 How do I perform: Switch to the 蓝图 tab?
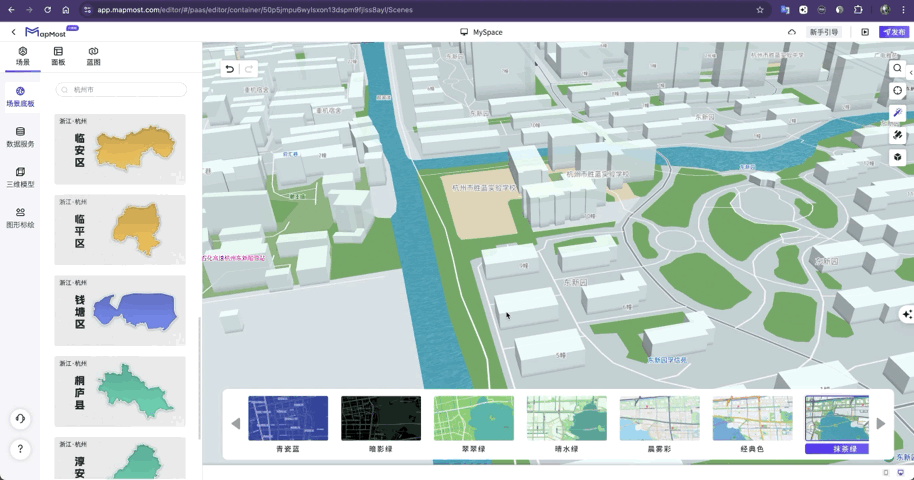[x=93, y=57]
